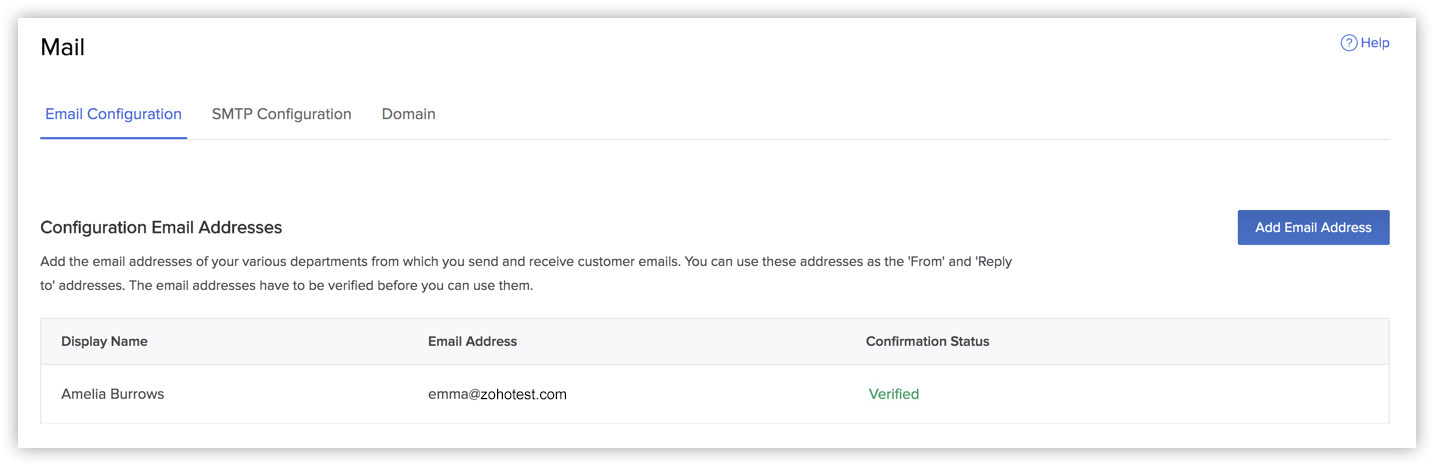Select the Amelia Burrows display name
This screenshot has height=466, width=1434.
click(x=112, y=394)
